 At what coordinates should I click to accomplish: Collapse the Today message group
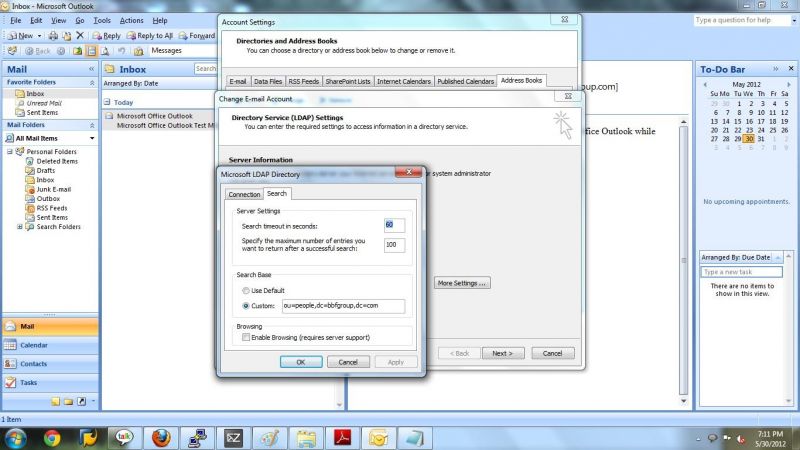[x=107, y=102]
